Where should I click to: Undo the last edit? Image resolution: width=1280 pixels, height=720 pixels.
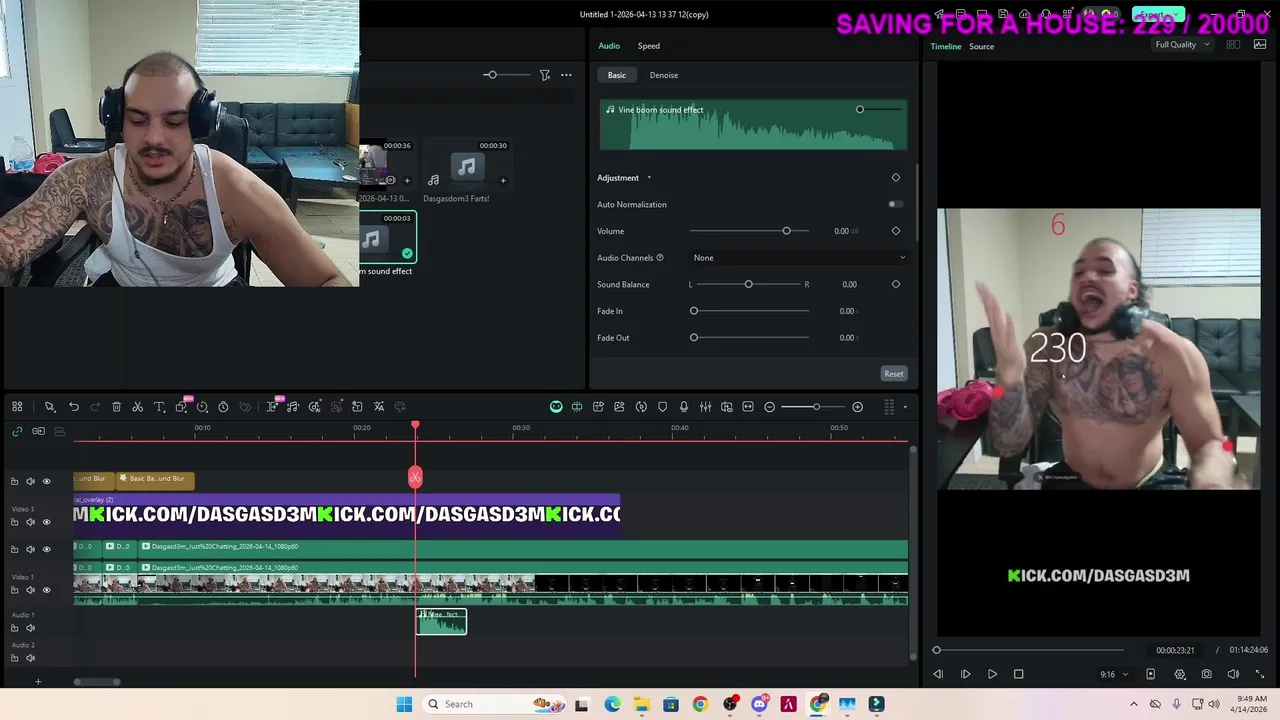(74, 407)
